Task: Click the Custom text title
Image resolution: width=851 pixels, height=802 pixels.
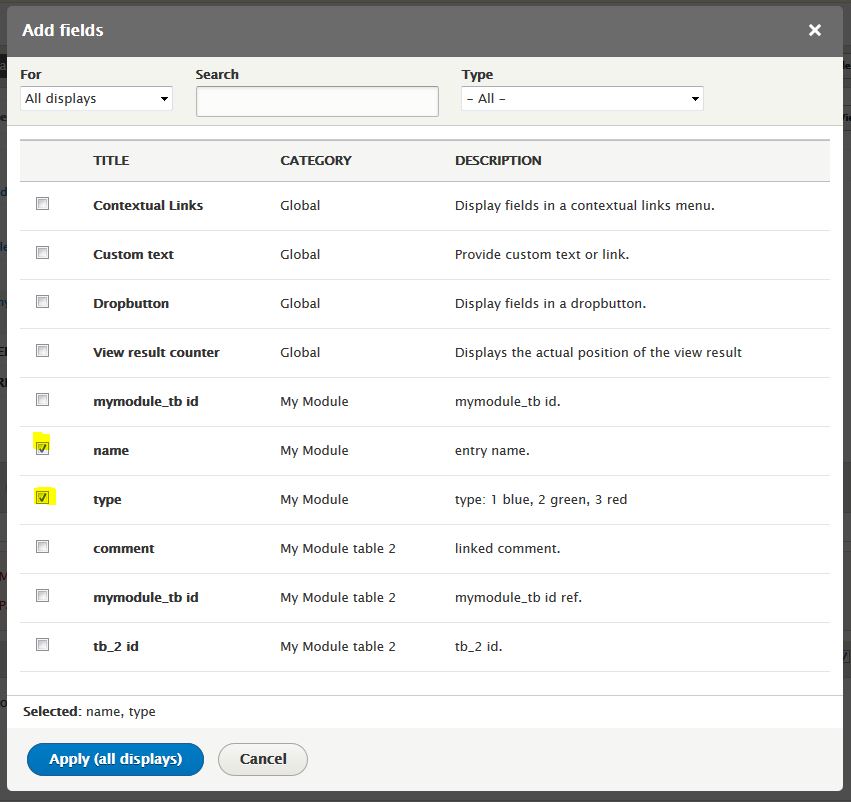Action: [x=133, y=254]
